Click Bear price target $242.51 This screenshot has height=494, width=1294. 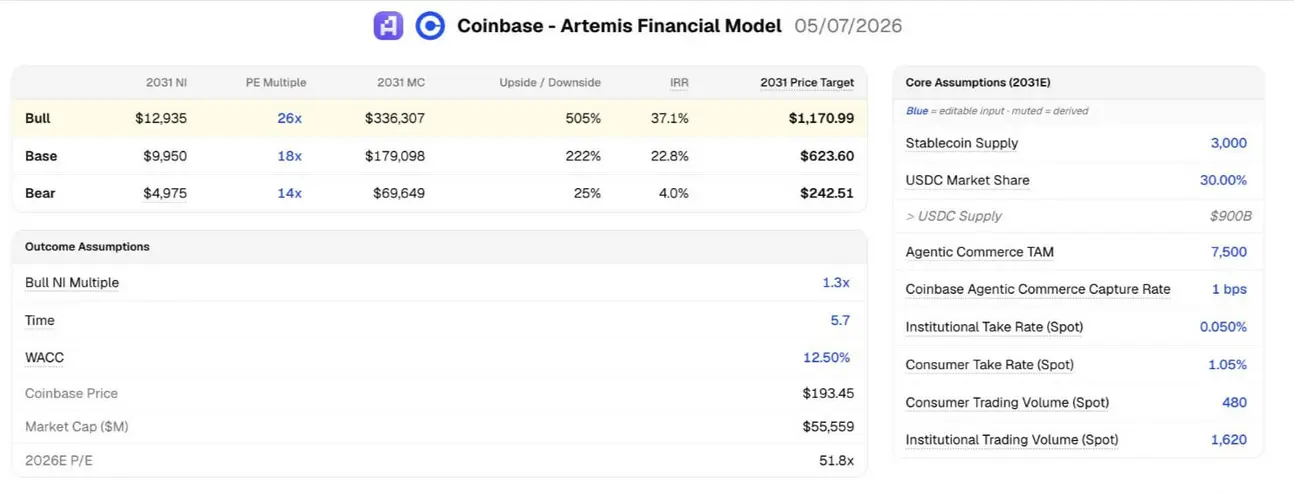[827, 193]
